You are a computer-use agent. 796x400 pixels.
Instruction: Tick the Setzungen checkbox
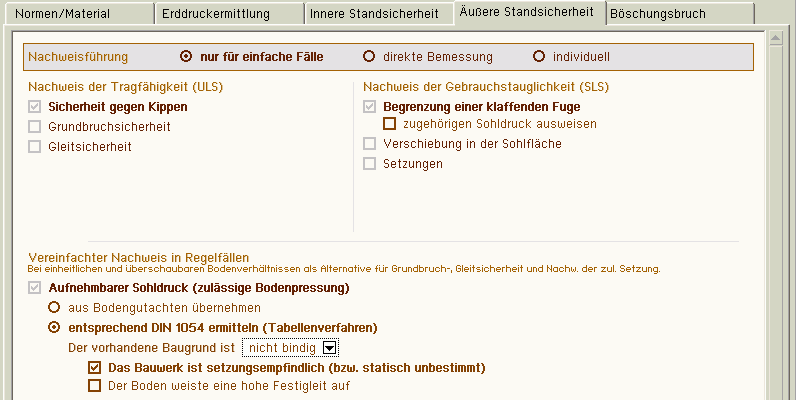tap(370, 164)
